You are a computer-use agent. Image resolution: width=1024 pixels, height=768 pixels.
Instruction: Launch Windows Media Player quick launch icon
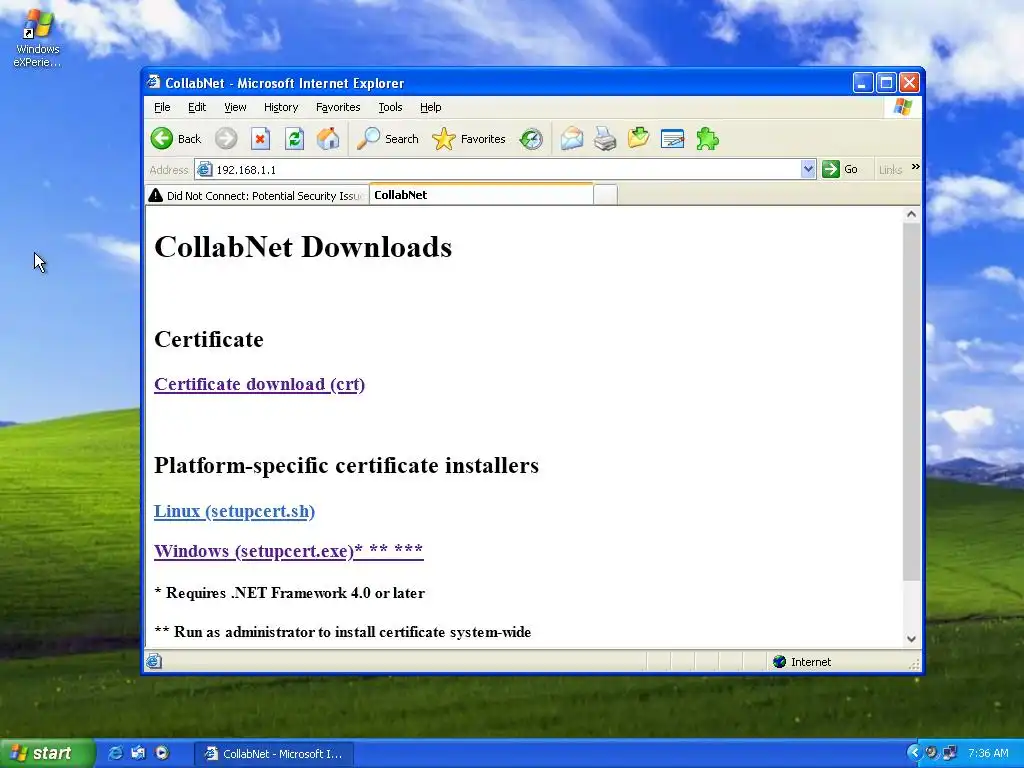tap(162, 753)
